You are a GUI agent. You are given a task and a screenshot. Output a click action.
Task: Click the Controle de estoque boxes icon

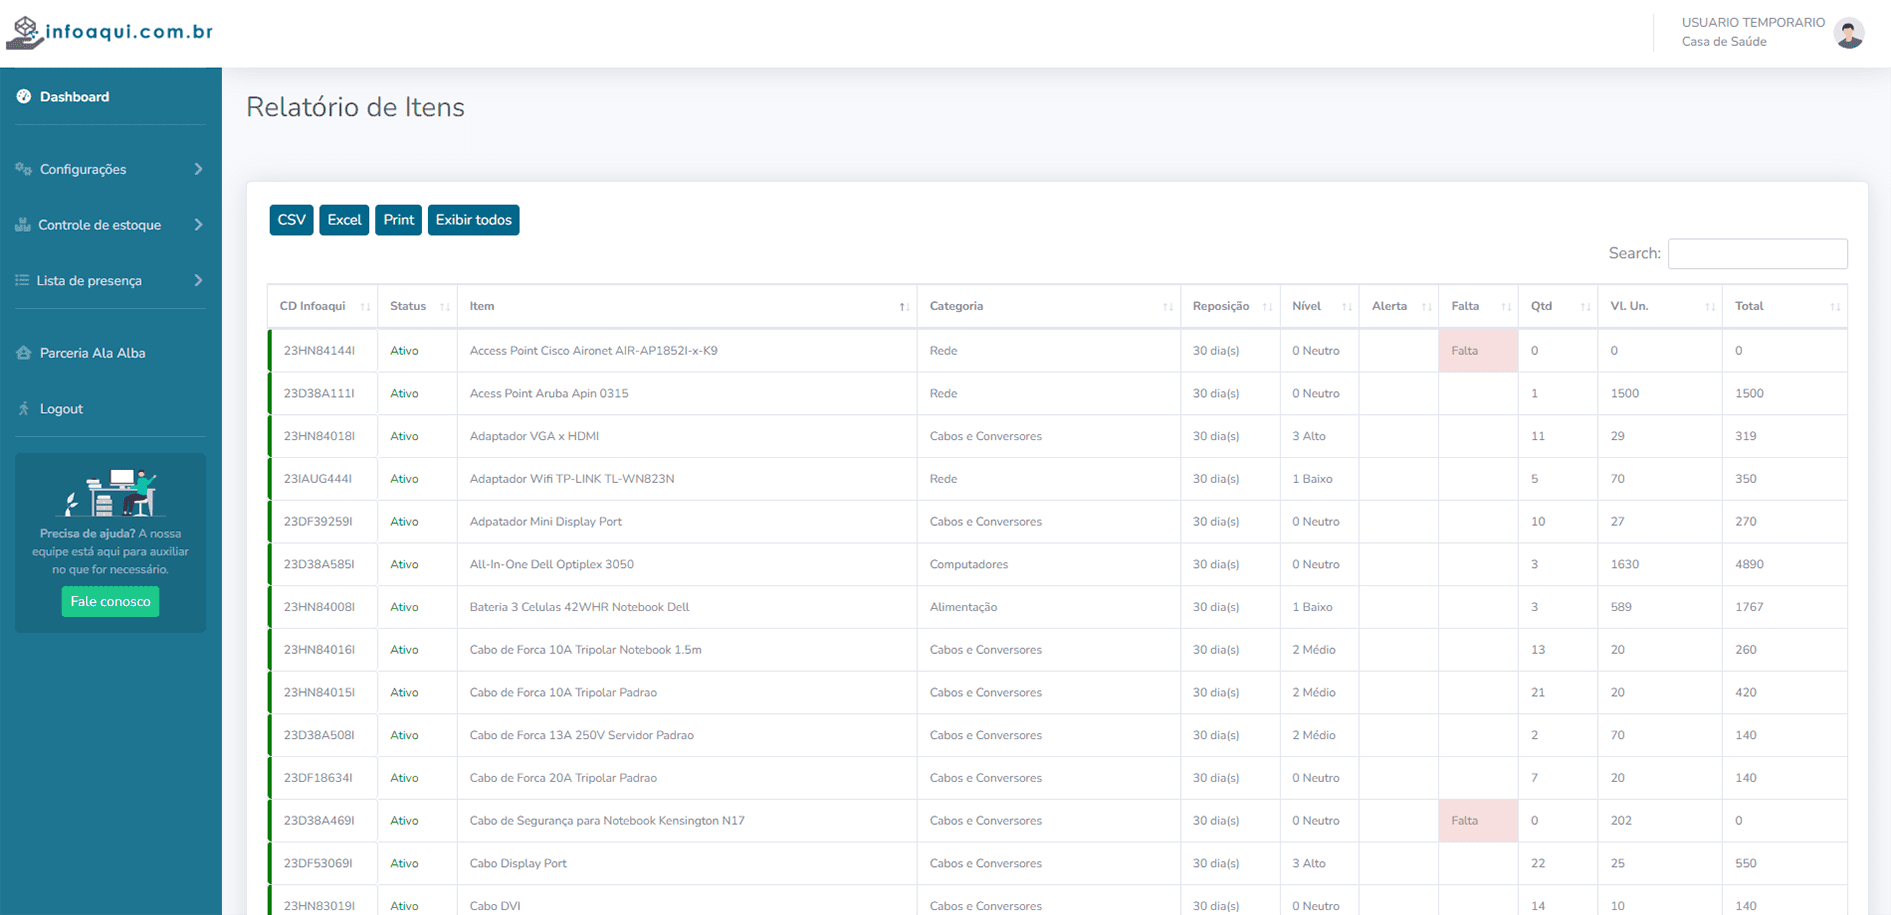point(23,225)
